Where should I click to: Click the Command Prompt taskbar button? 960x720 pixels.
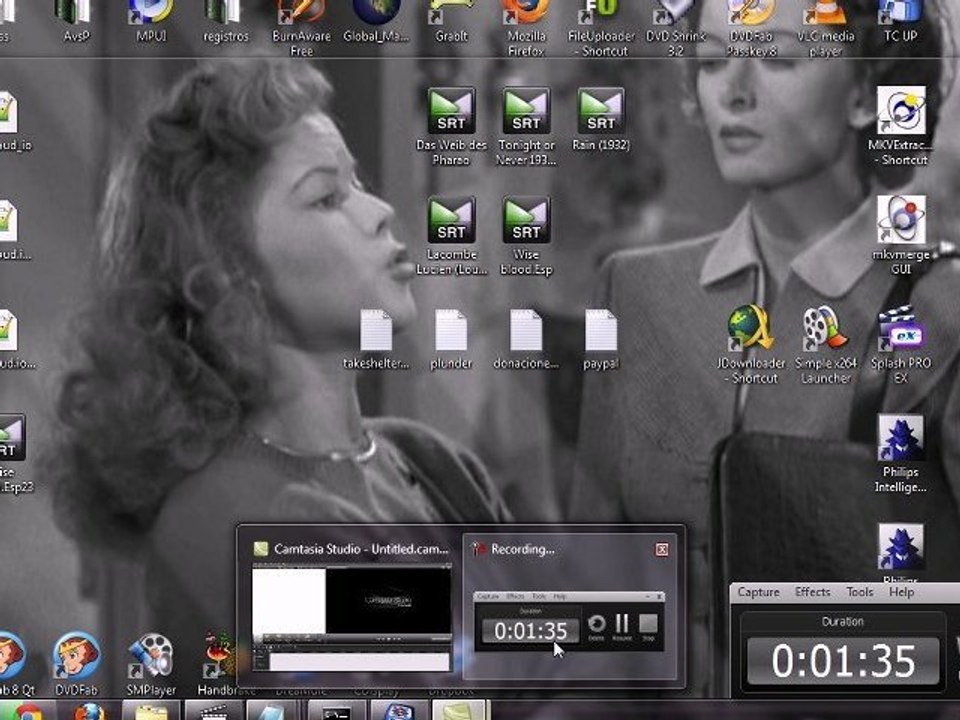[336, 711]
